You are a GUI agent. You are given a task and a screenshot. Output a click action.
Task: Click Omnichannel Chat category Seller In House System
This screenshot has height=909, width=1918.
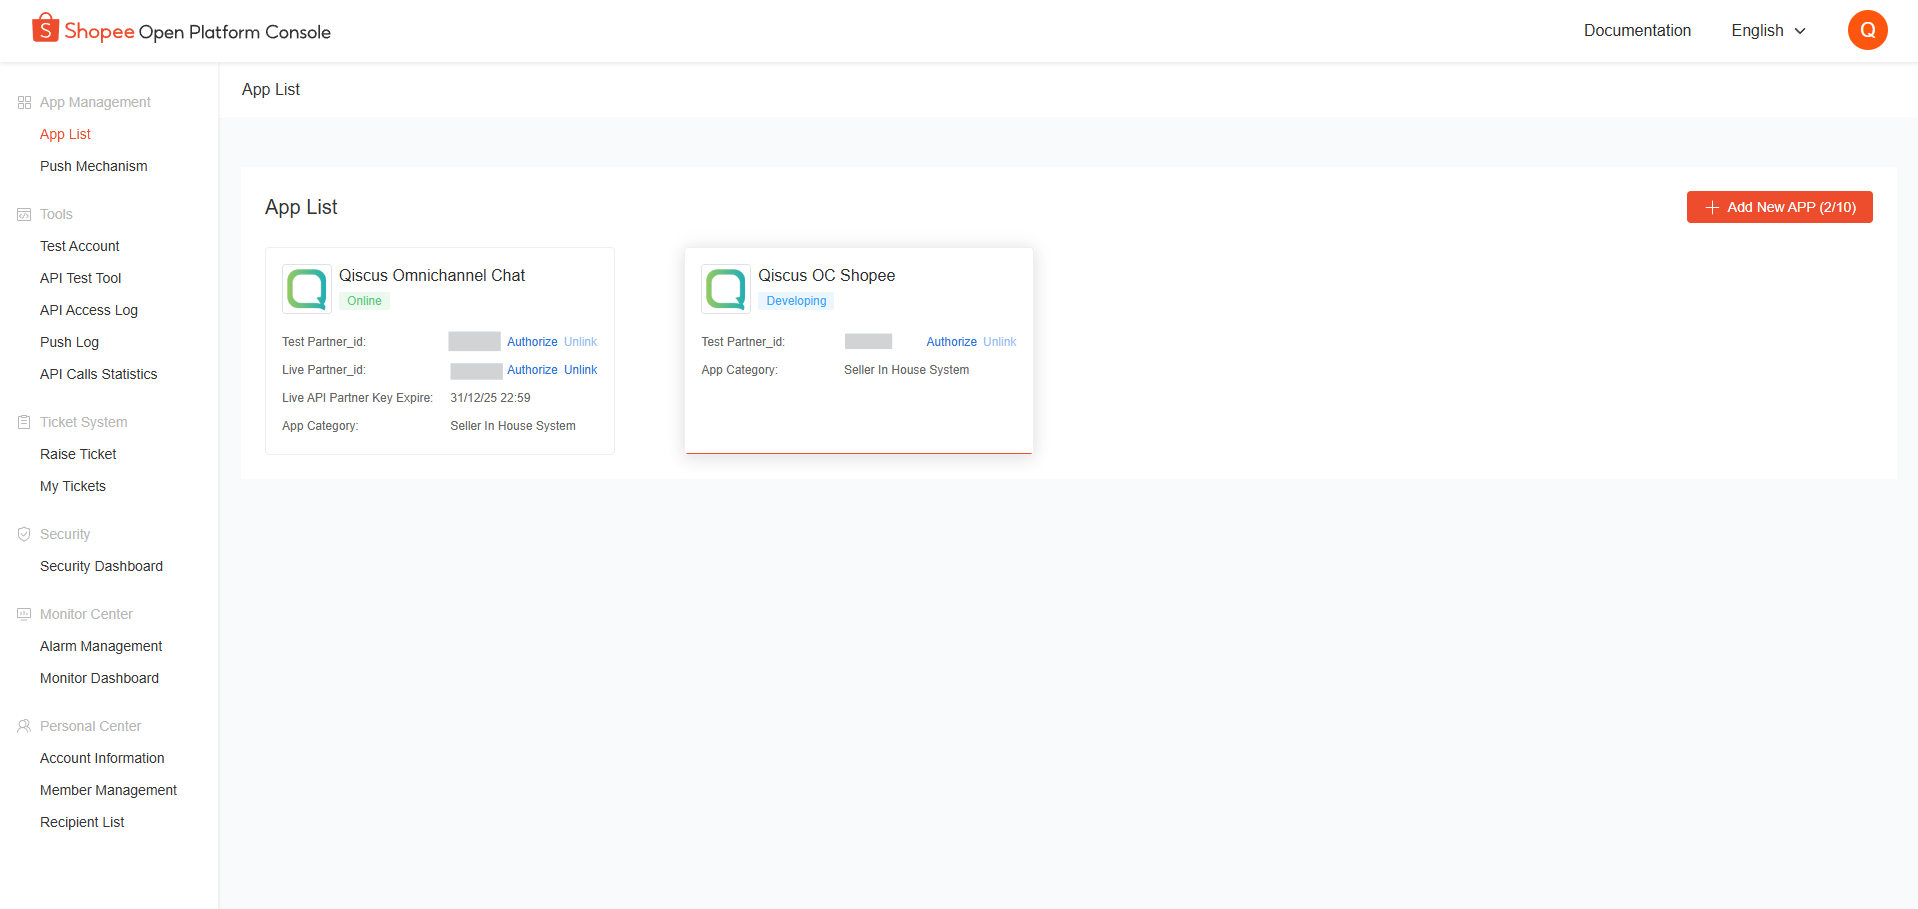pos(513,426)
